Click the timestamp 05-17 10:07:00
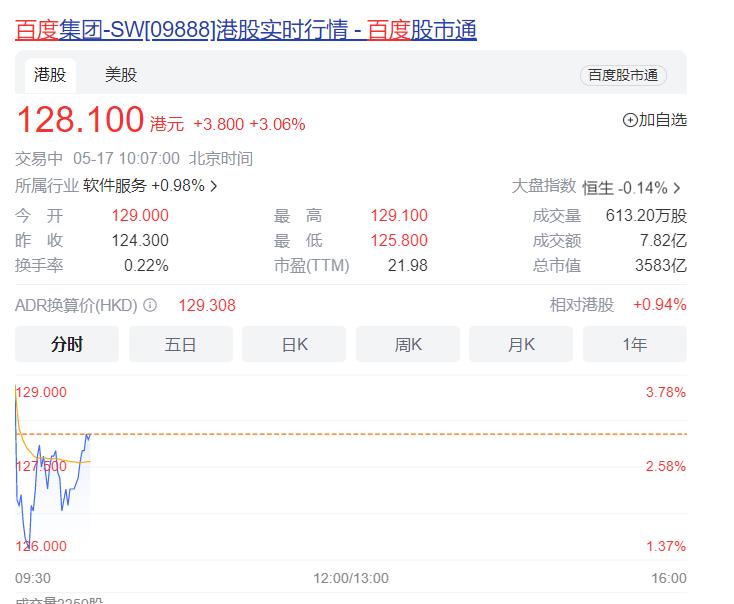 click(126, 159)
